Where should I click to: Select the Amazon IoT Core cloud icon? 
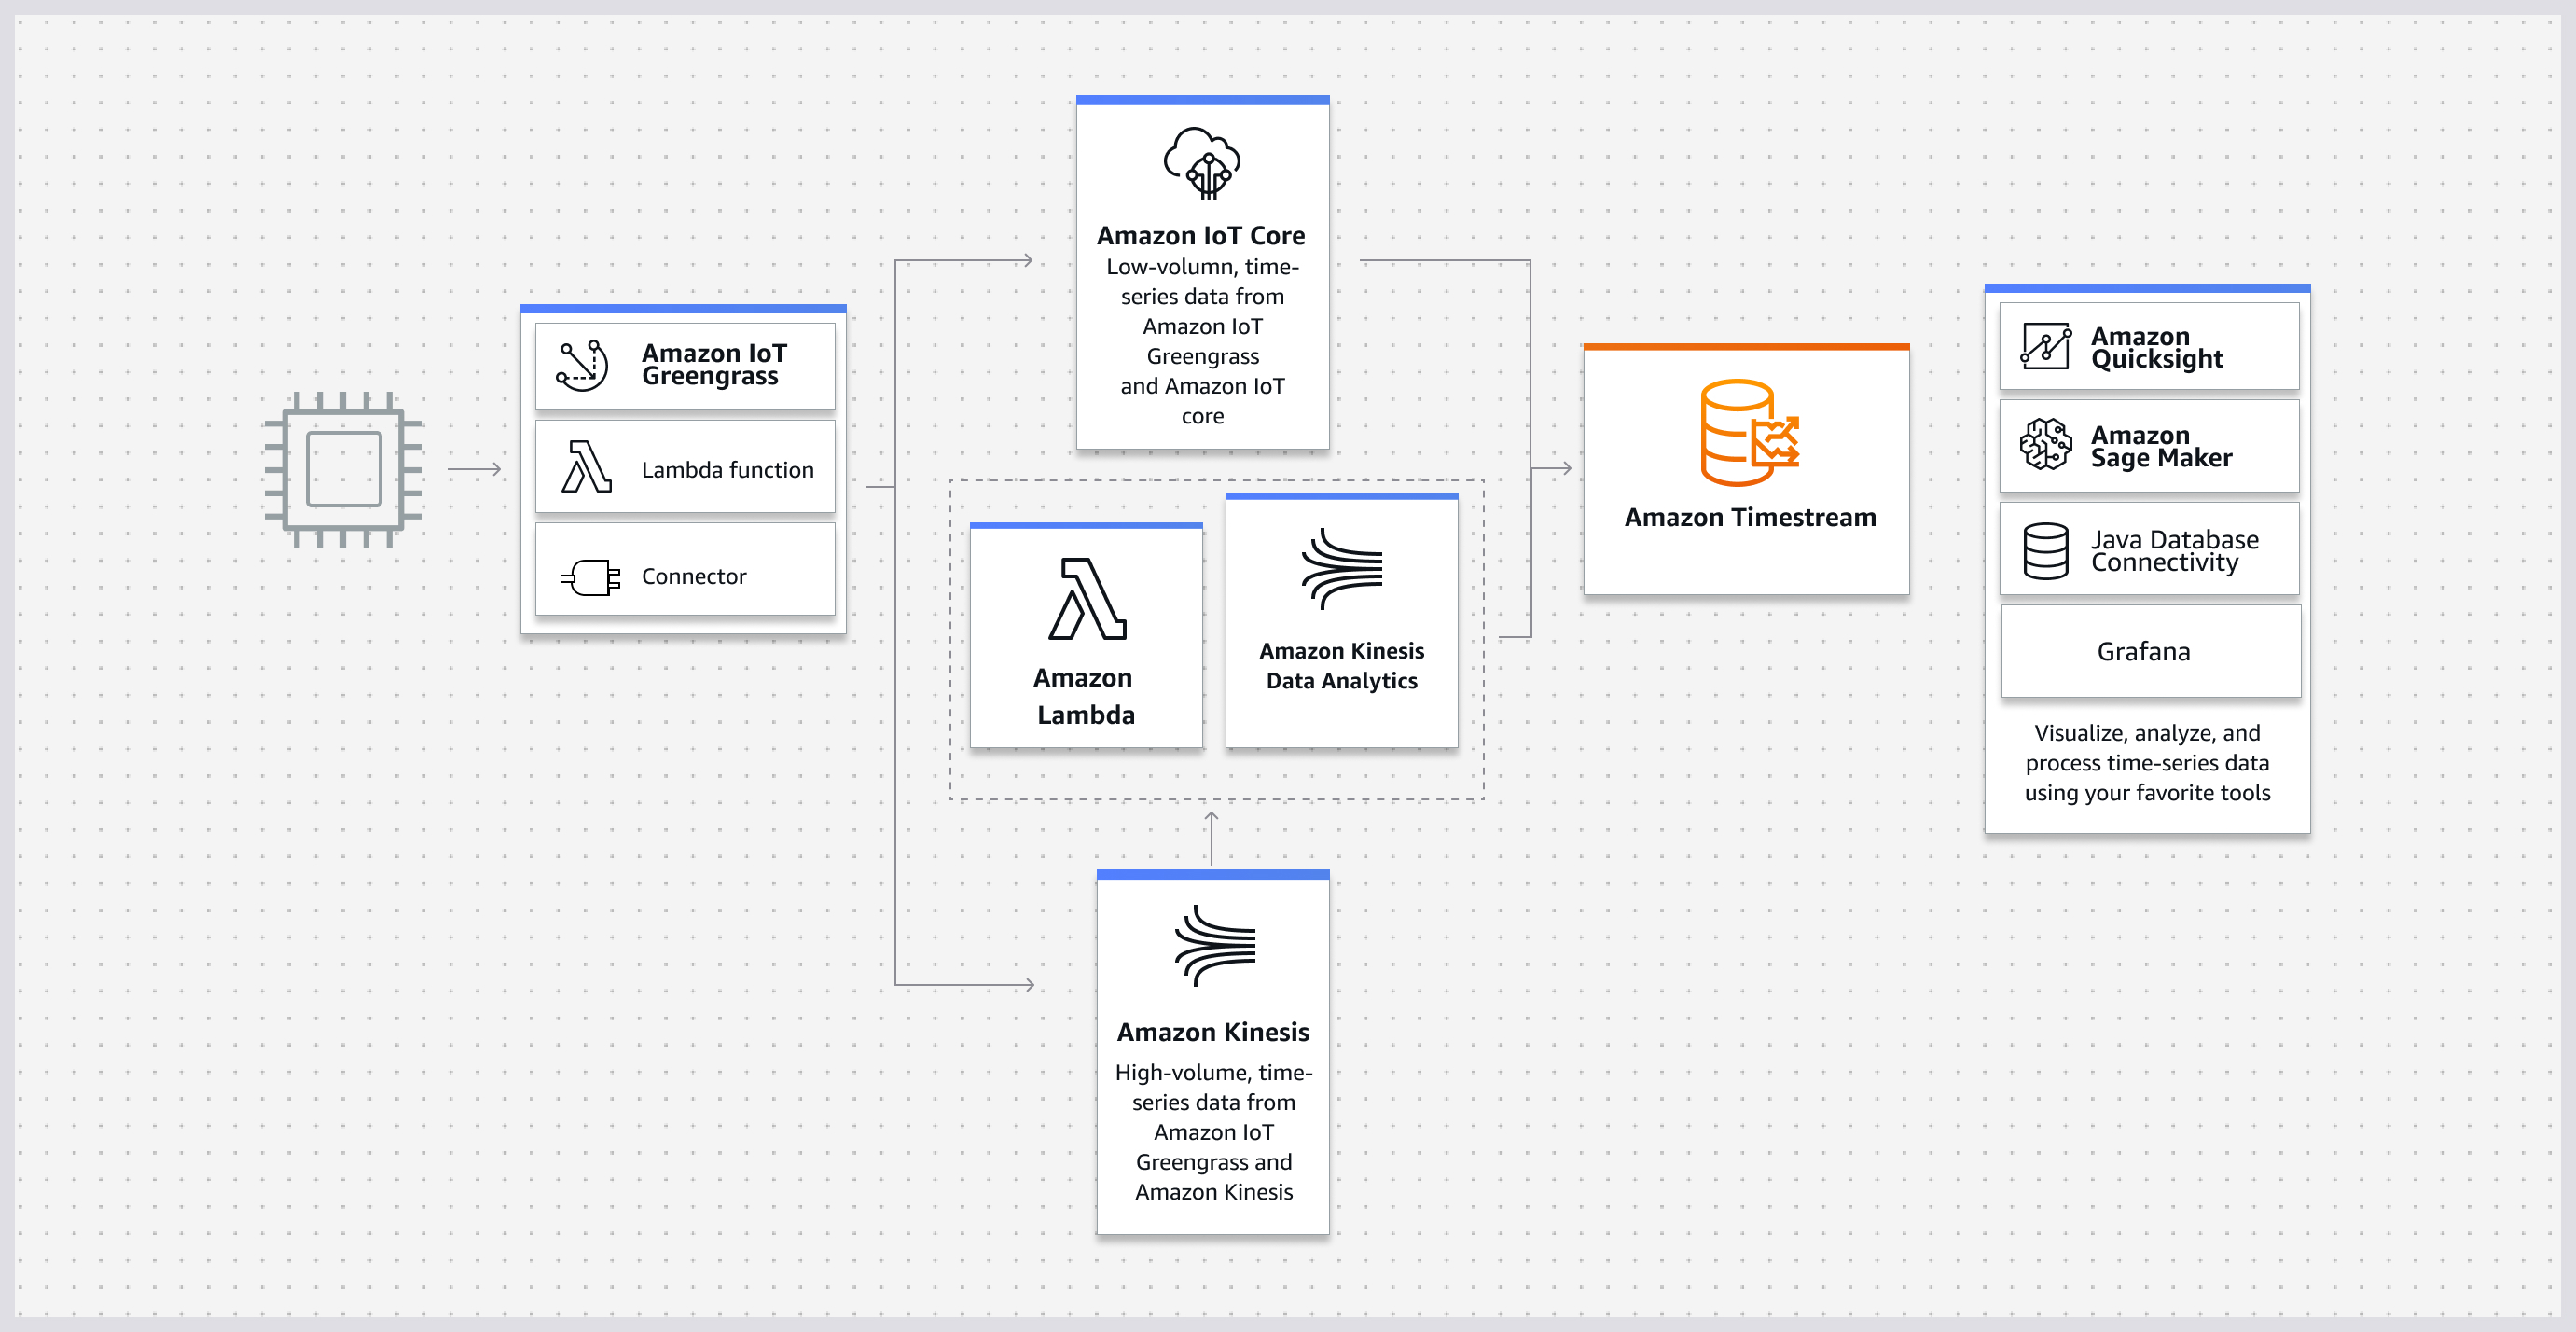click(1202, 163)
